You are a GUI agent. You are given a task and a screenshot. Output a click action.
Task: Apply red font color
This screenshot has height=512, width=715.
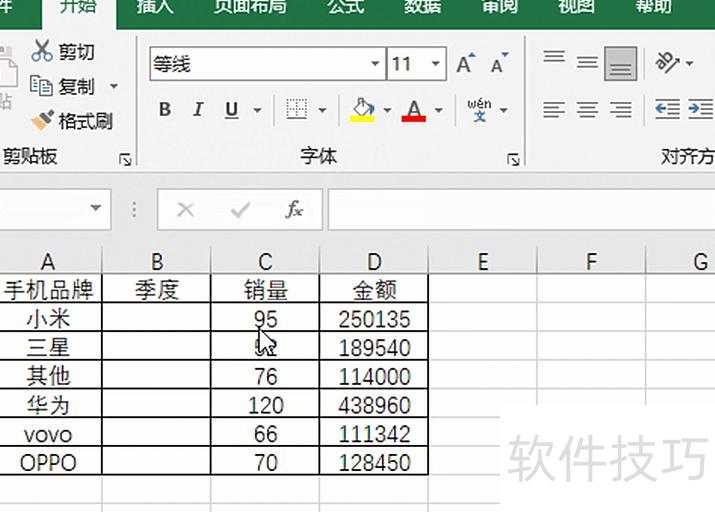[414, 110]
